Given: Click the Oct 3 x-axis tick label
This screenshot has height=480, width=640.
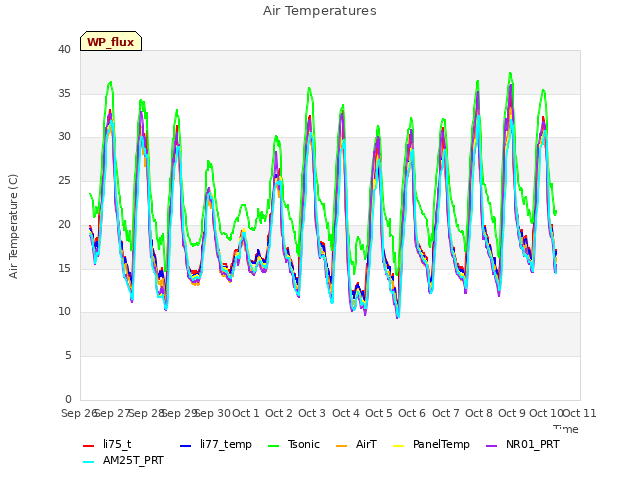Looking at the screenshot, I should click(x=312, y=413).
